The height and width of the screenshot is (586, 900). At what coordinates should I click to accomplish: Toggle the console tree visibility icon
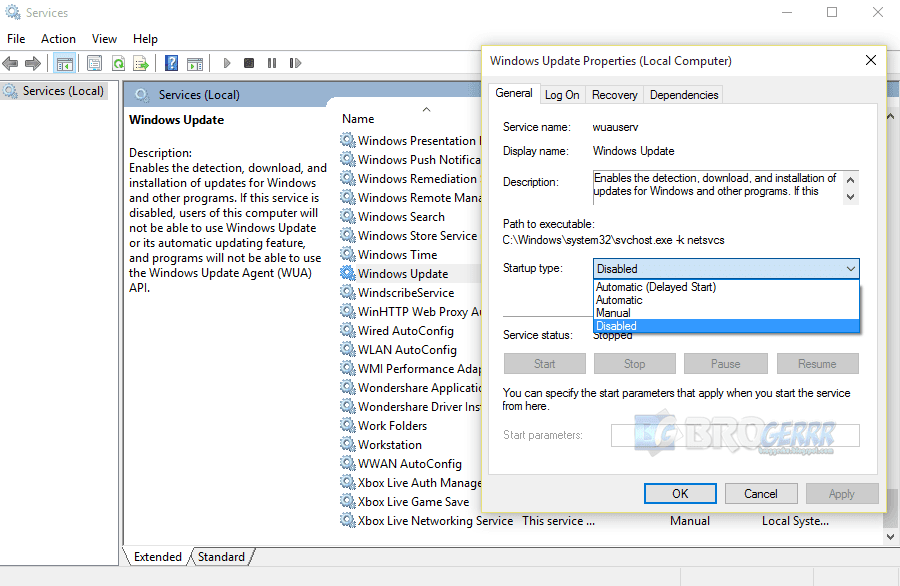pyautogui.click(x=65, y=62)
